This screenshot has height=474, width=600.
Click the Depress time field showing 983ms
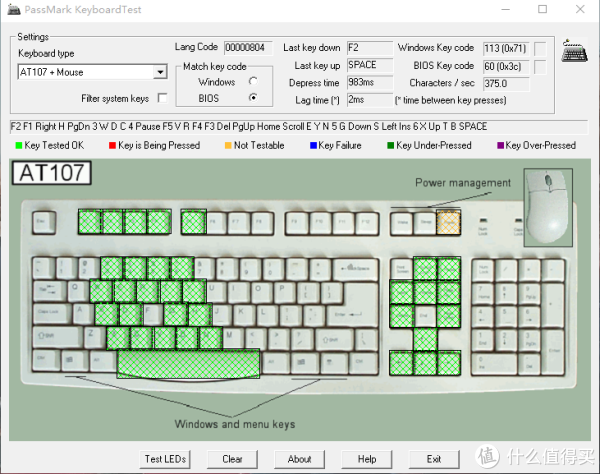[370, 83]
